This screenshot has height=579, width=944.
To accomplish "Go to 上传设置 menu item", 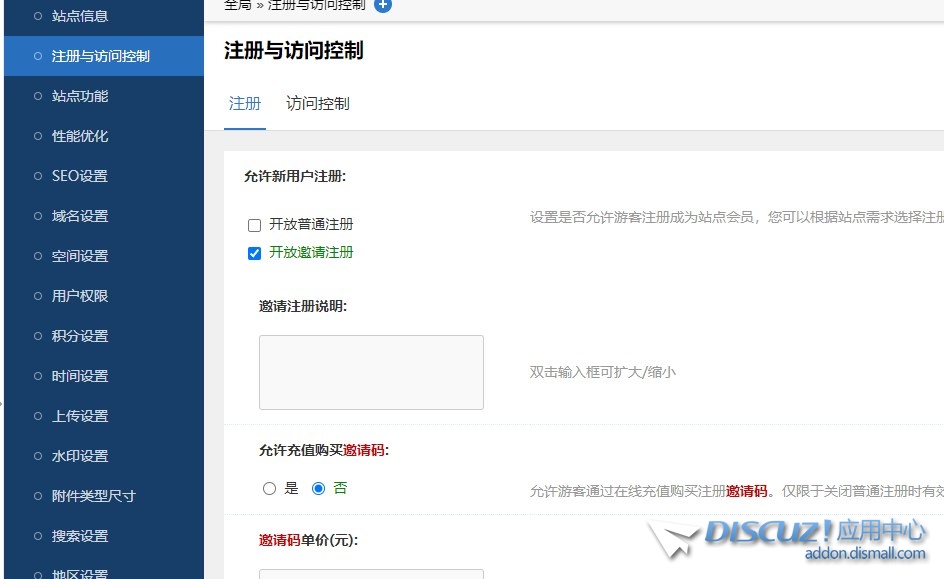I will click(80, 416).
